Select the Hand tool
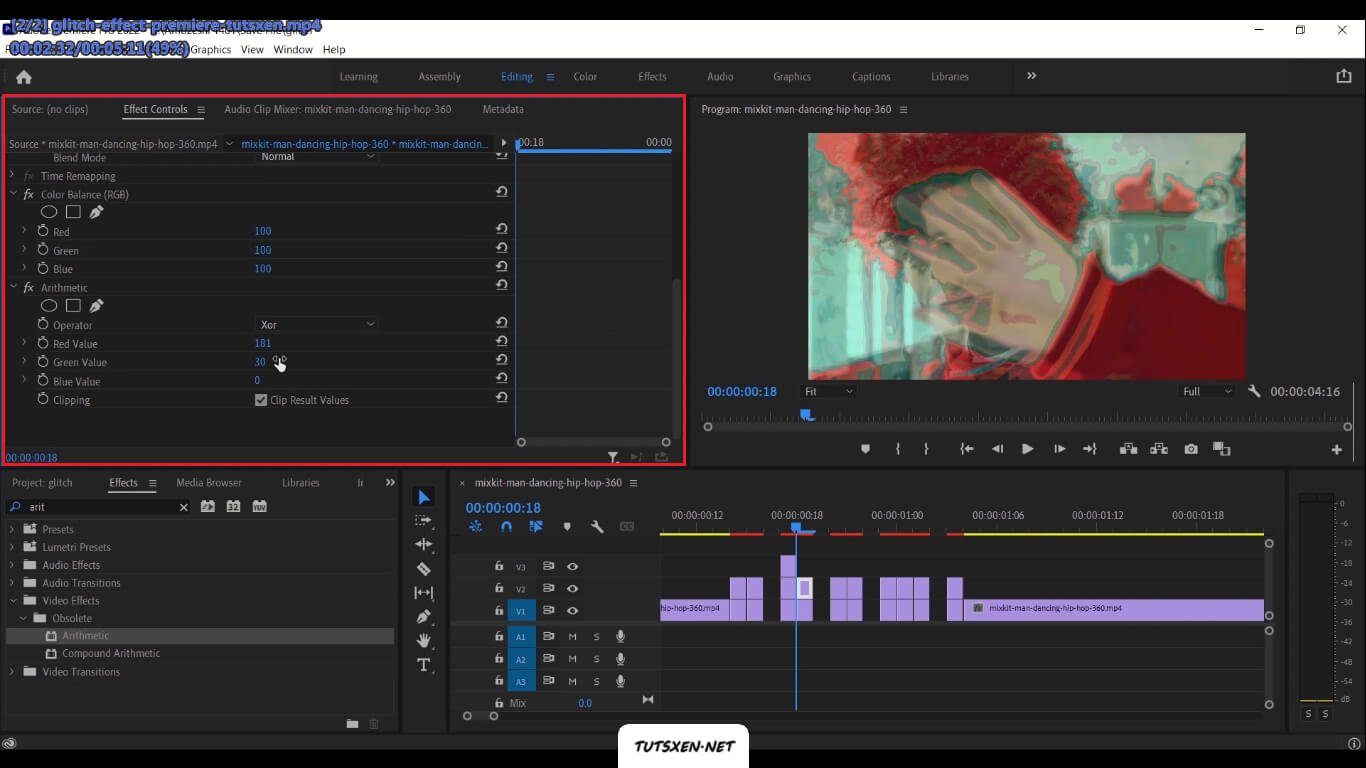 tap(423, 641)
